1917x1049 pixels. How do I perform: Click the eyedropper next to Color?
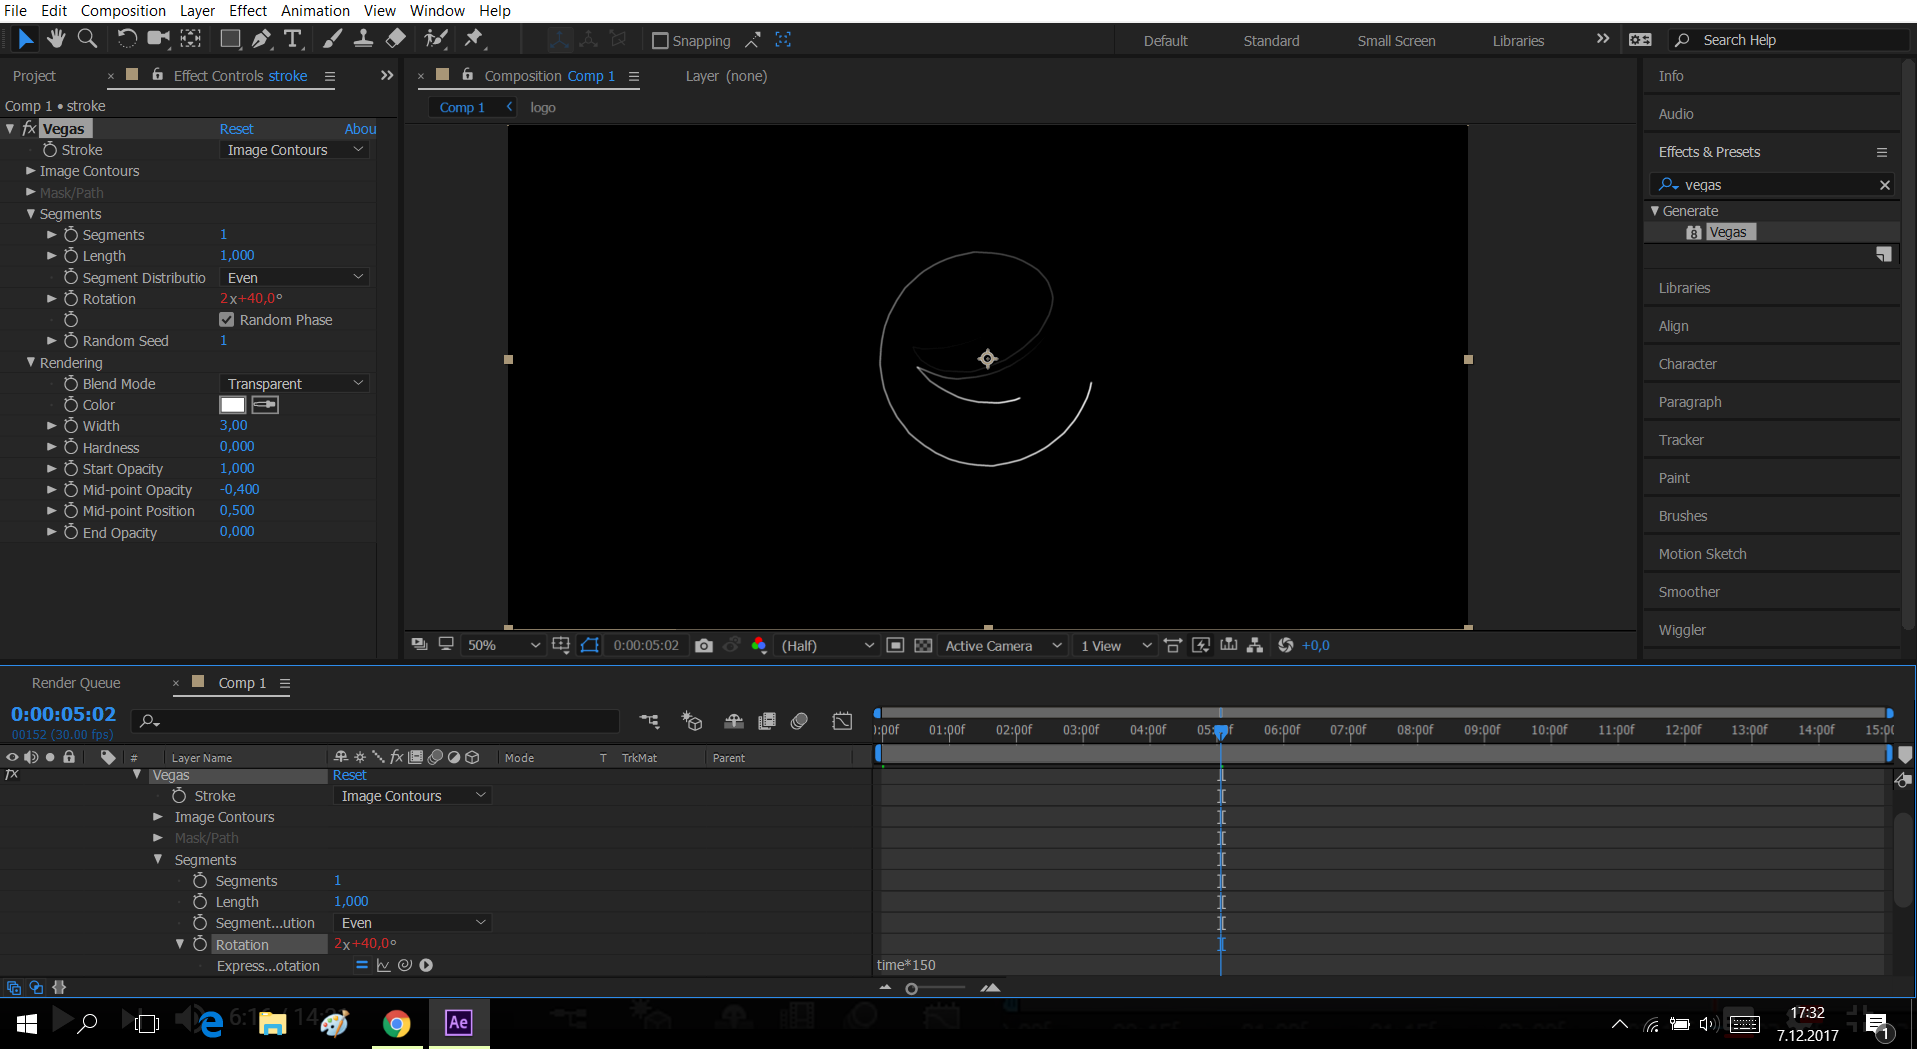point(265,405)
